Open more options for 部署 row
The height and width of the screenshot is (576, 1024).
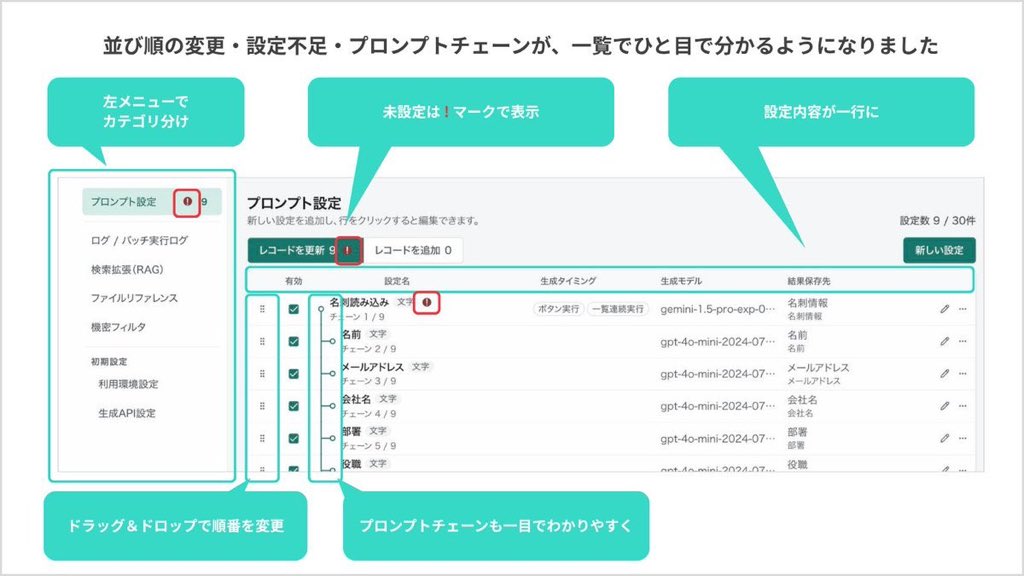pos(963,438)
